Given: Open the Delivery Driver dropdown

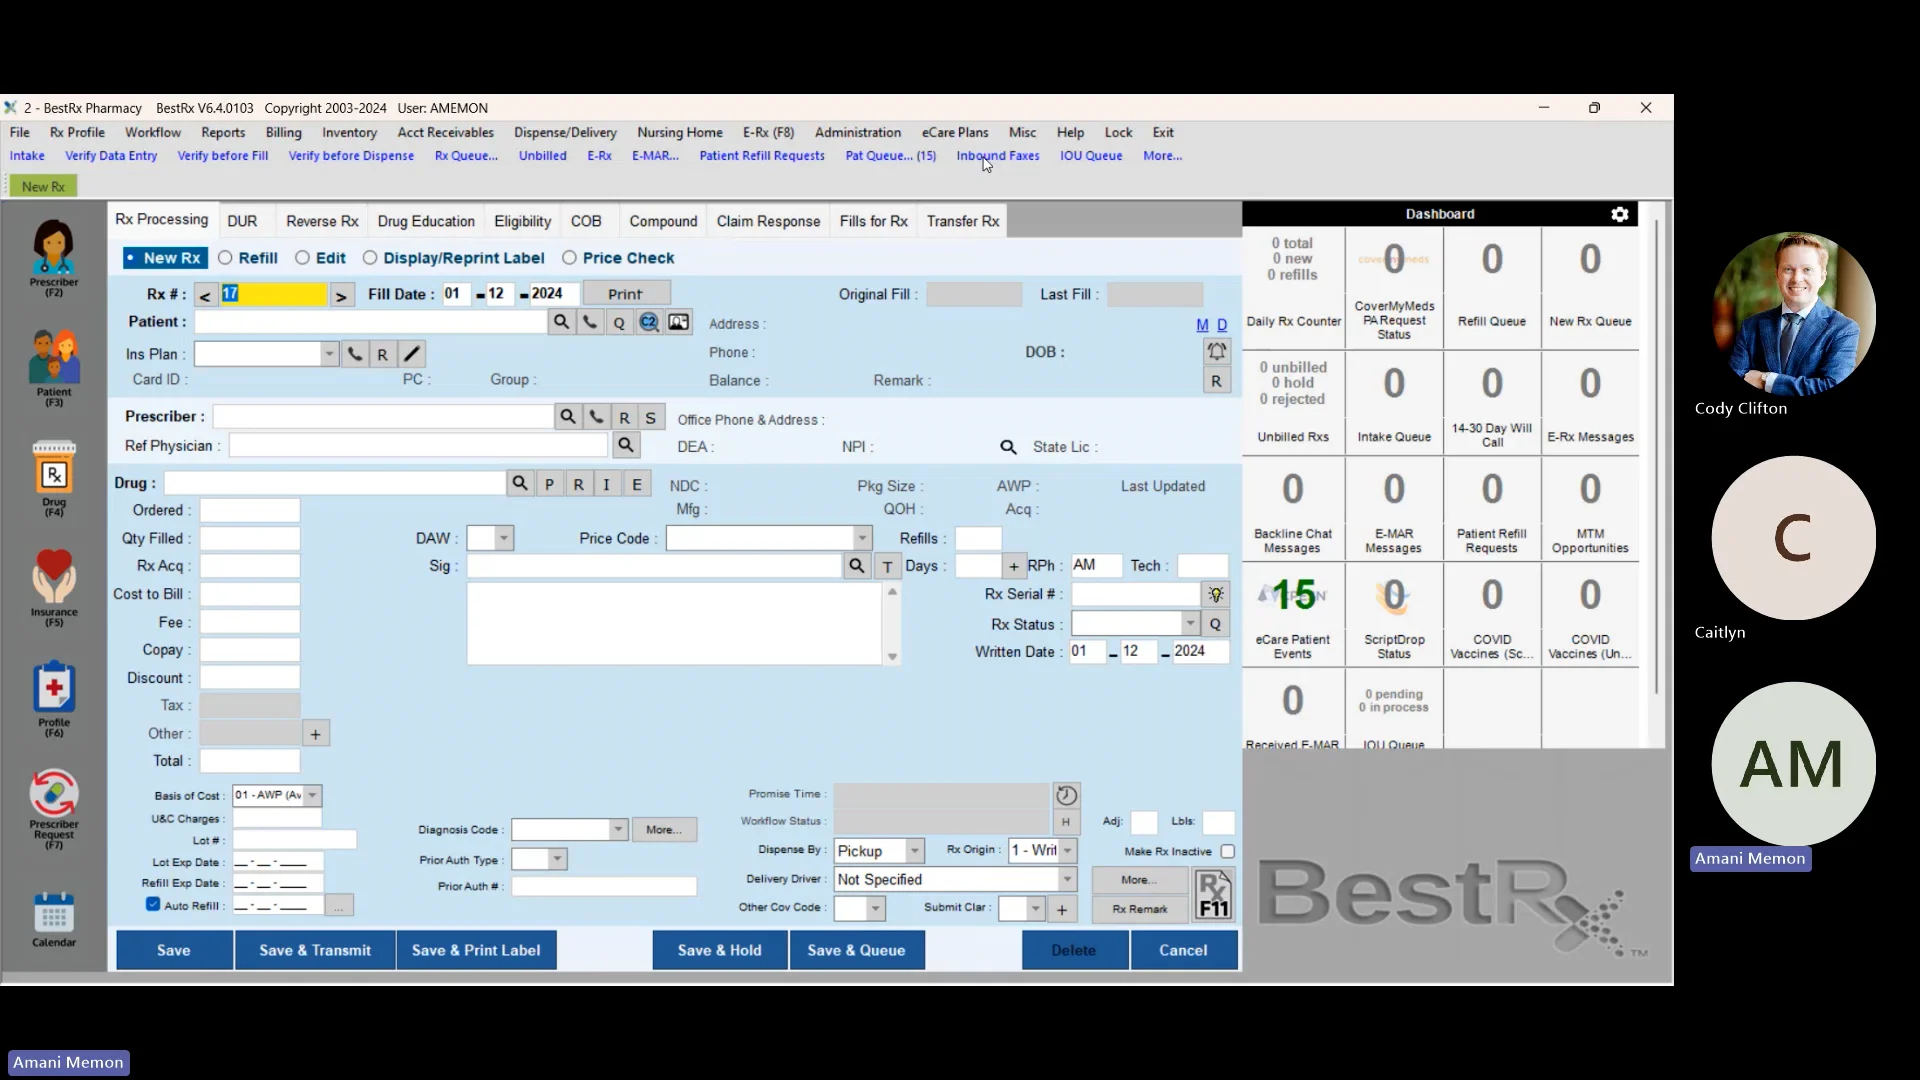Looking at the screenshot, I should [1067, 880].
